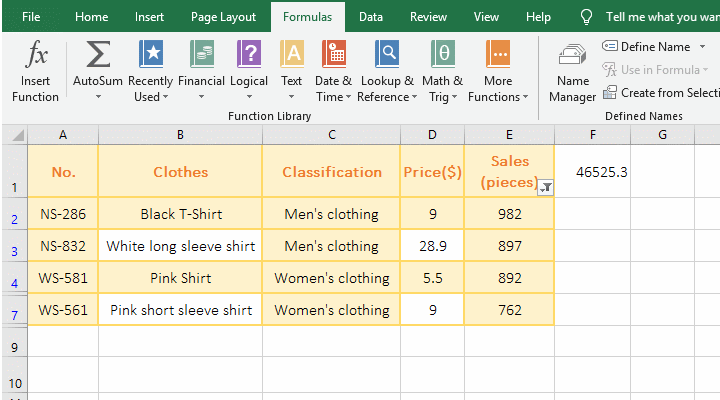Screen dimensions: 720x400
Task: Expand the AutoSum dropdown arrow
Action: (98, 97)
